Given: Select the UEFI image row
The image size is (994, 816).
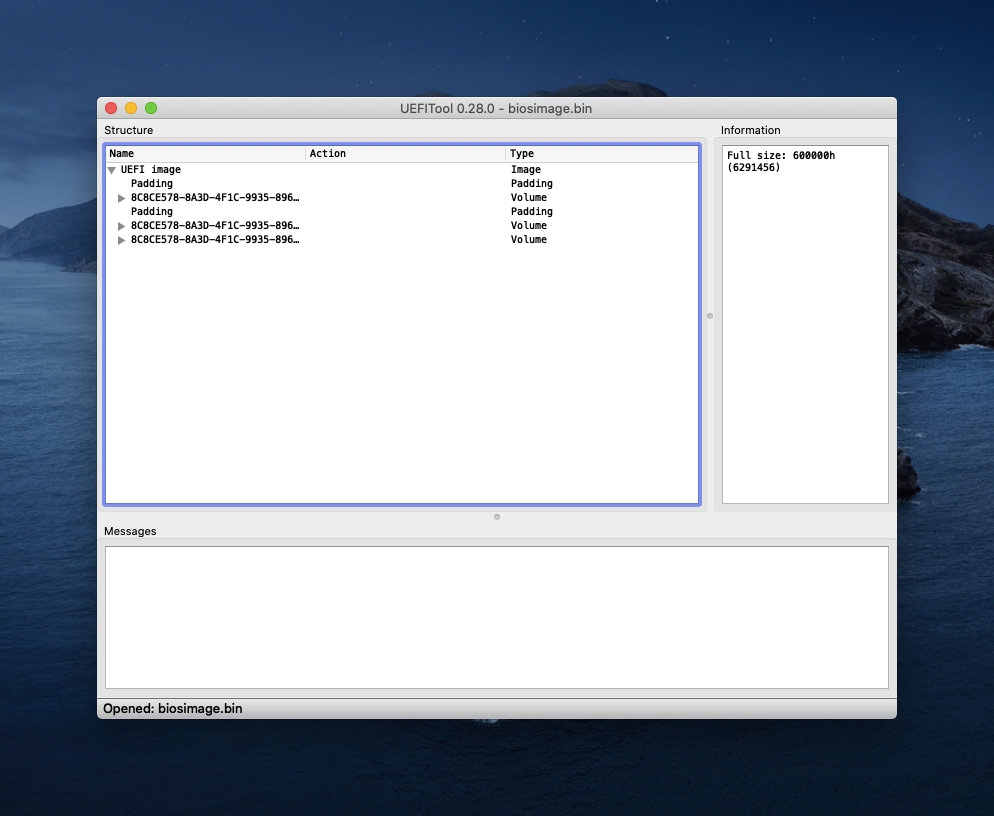Looking at the screenshot, I should [x=151, y=170].
